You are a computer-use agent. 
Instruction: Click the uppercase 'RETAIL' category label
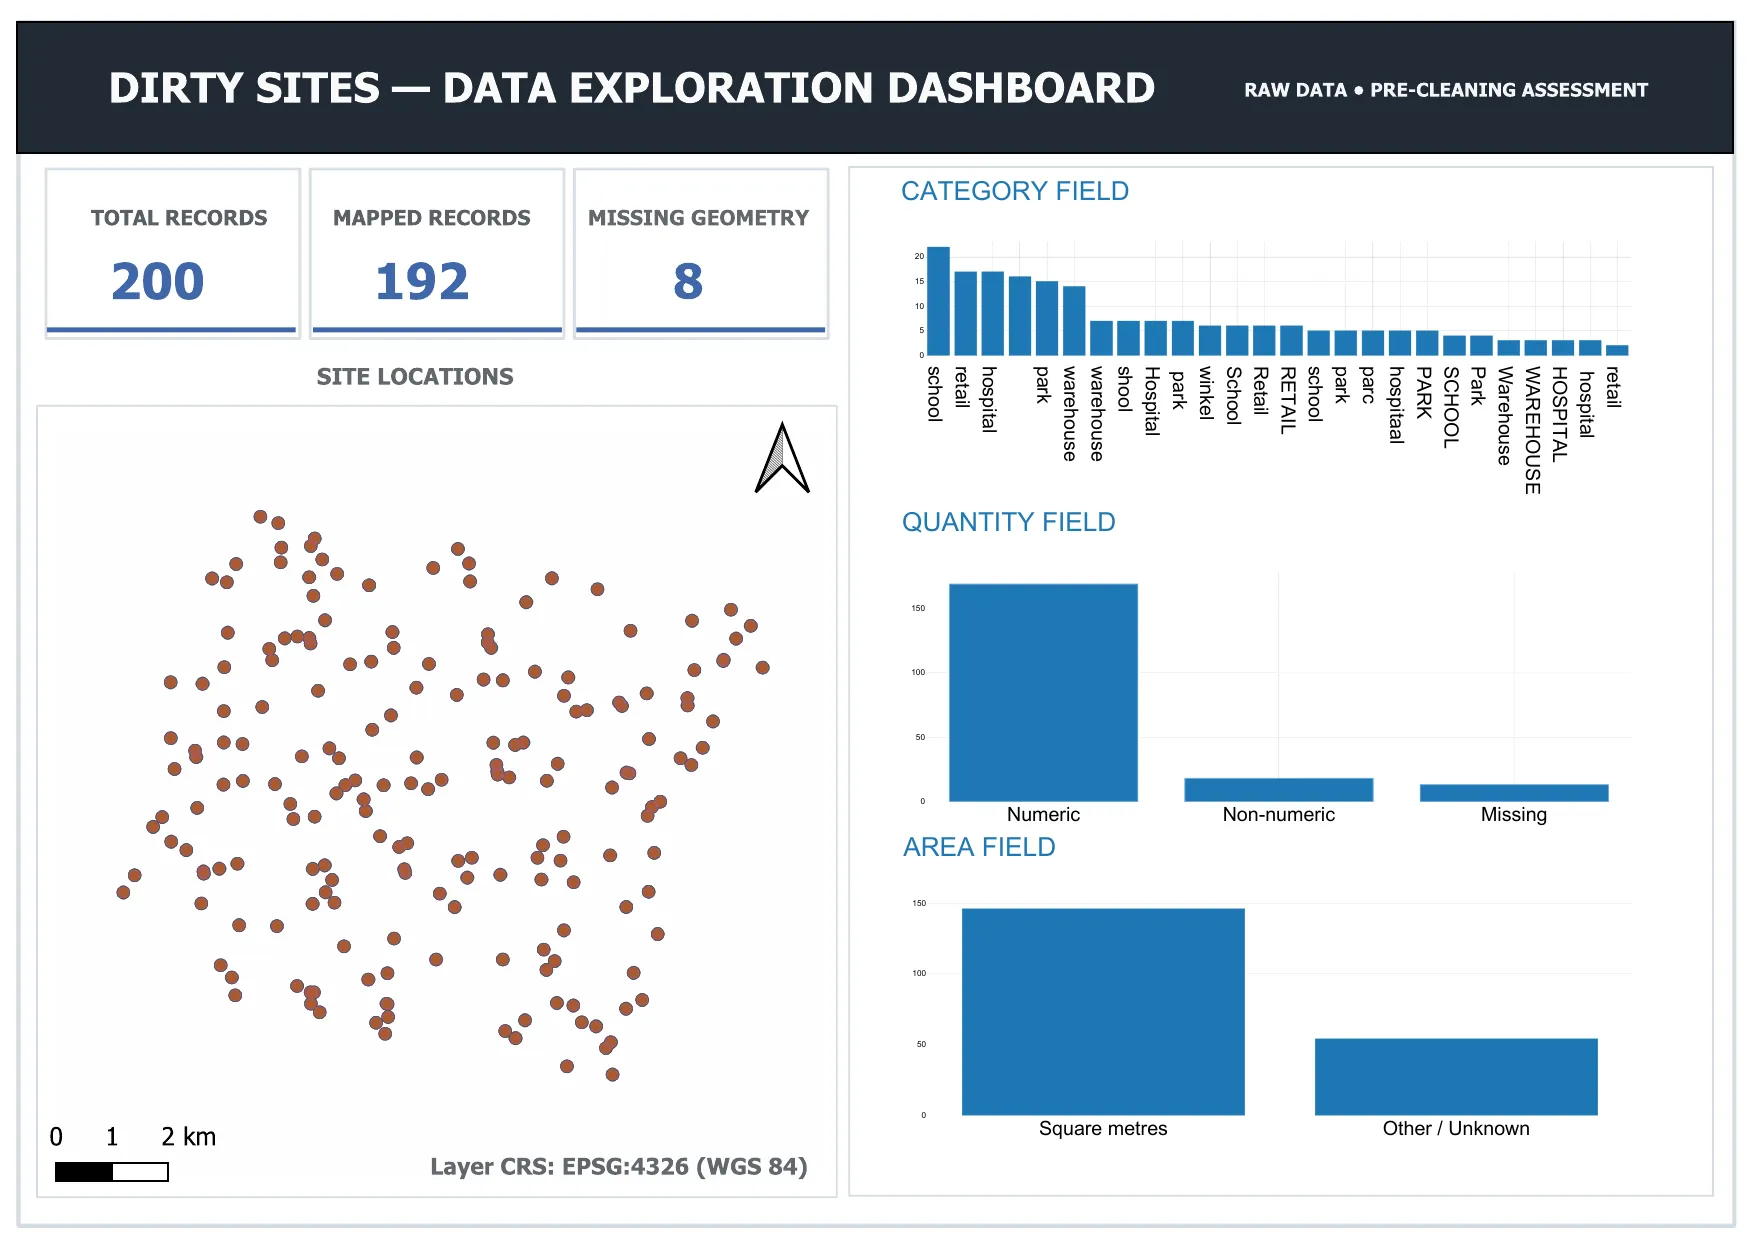click(1288, 400)
